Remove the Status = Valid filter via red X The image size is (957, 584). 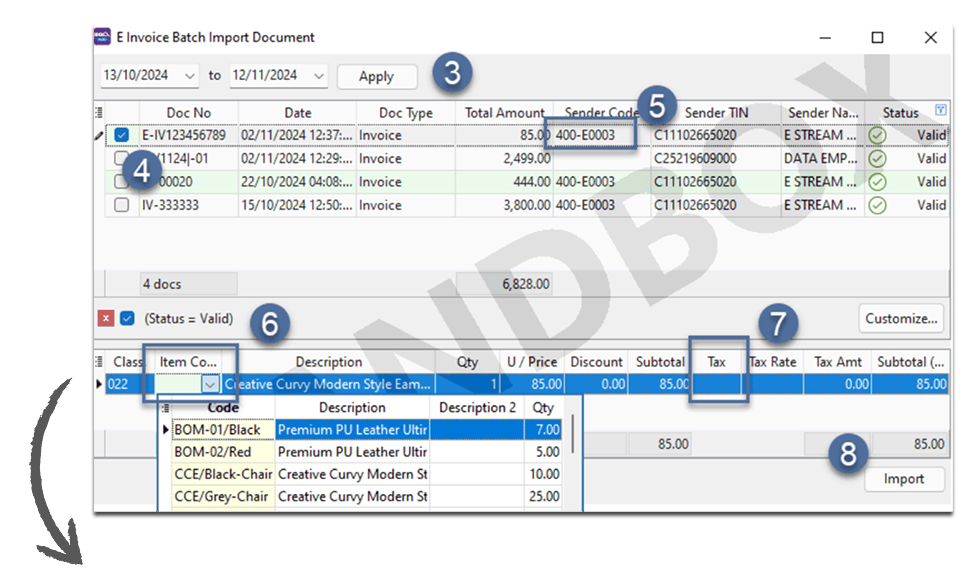click(x=106, y=318)
